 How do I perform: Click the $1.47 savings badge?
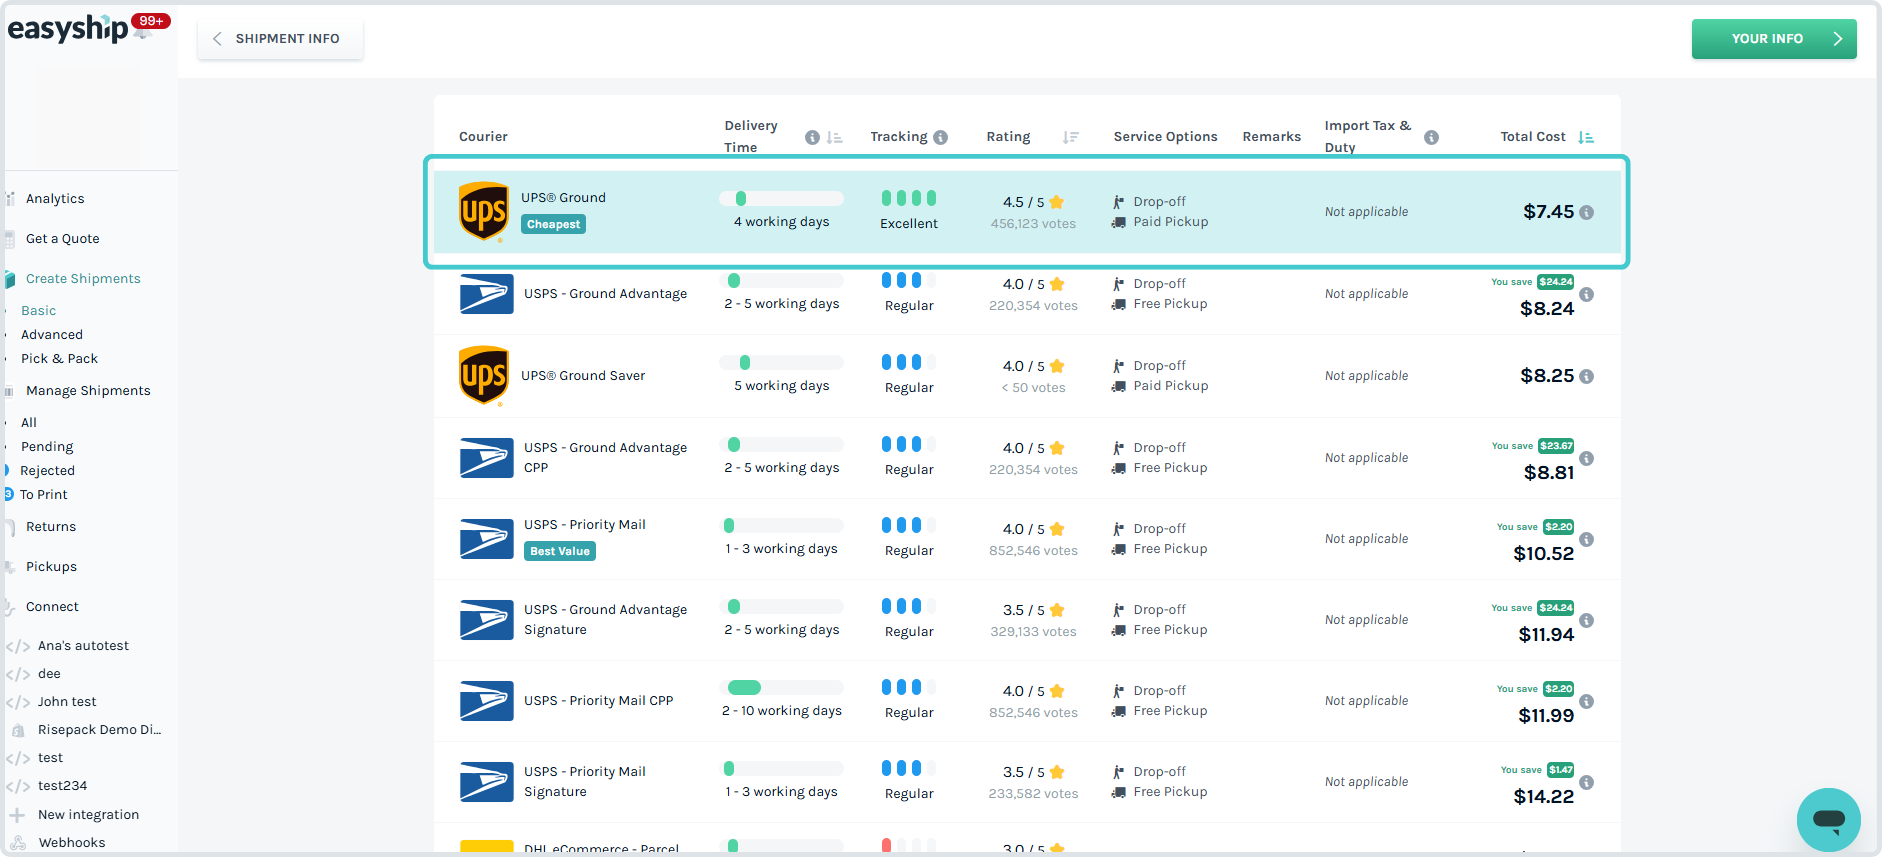point(1560,770)
